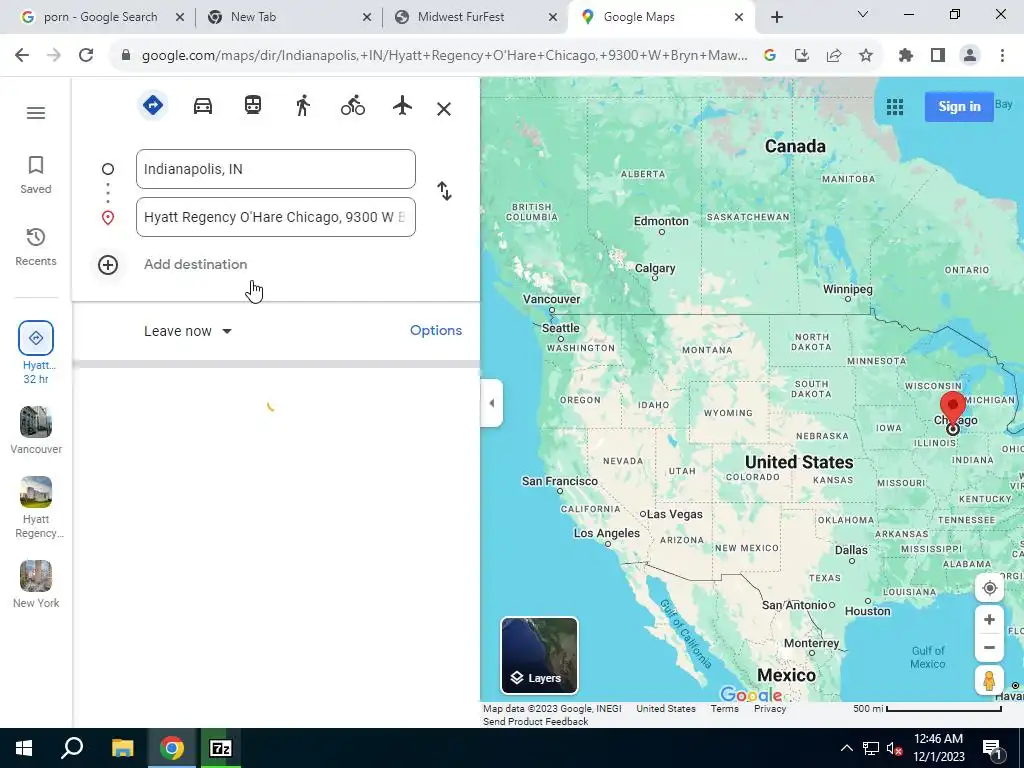The width and height of the screenshot is (1024, 768).
Task: Click muted volume icon in tray
Action: tap(894, 748)
